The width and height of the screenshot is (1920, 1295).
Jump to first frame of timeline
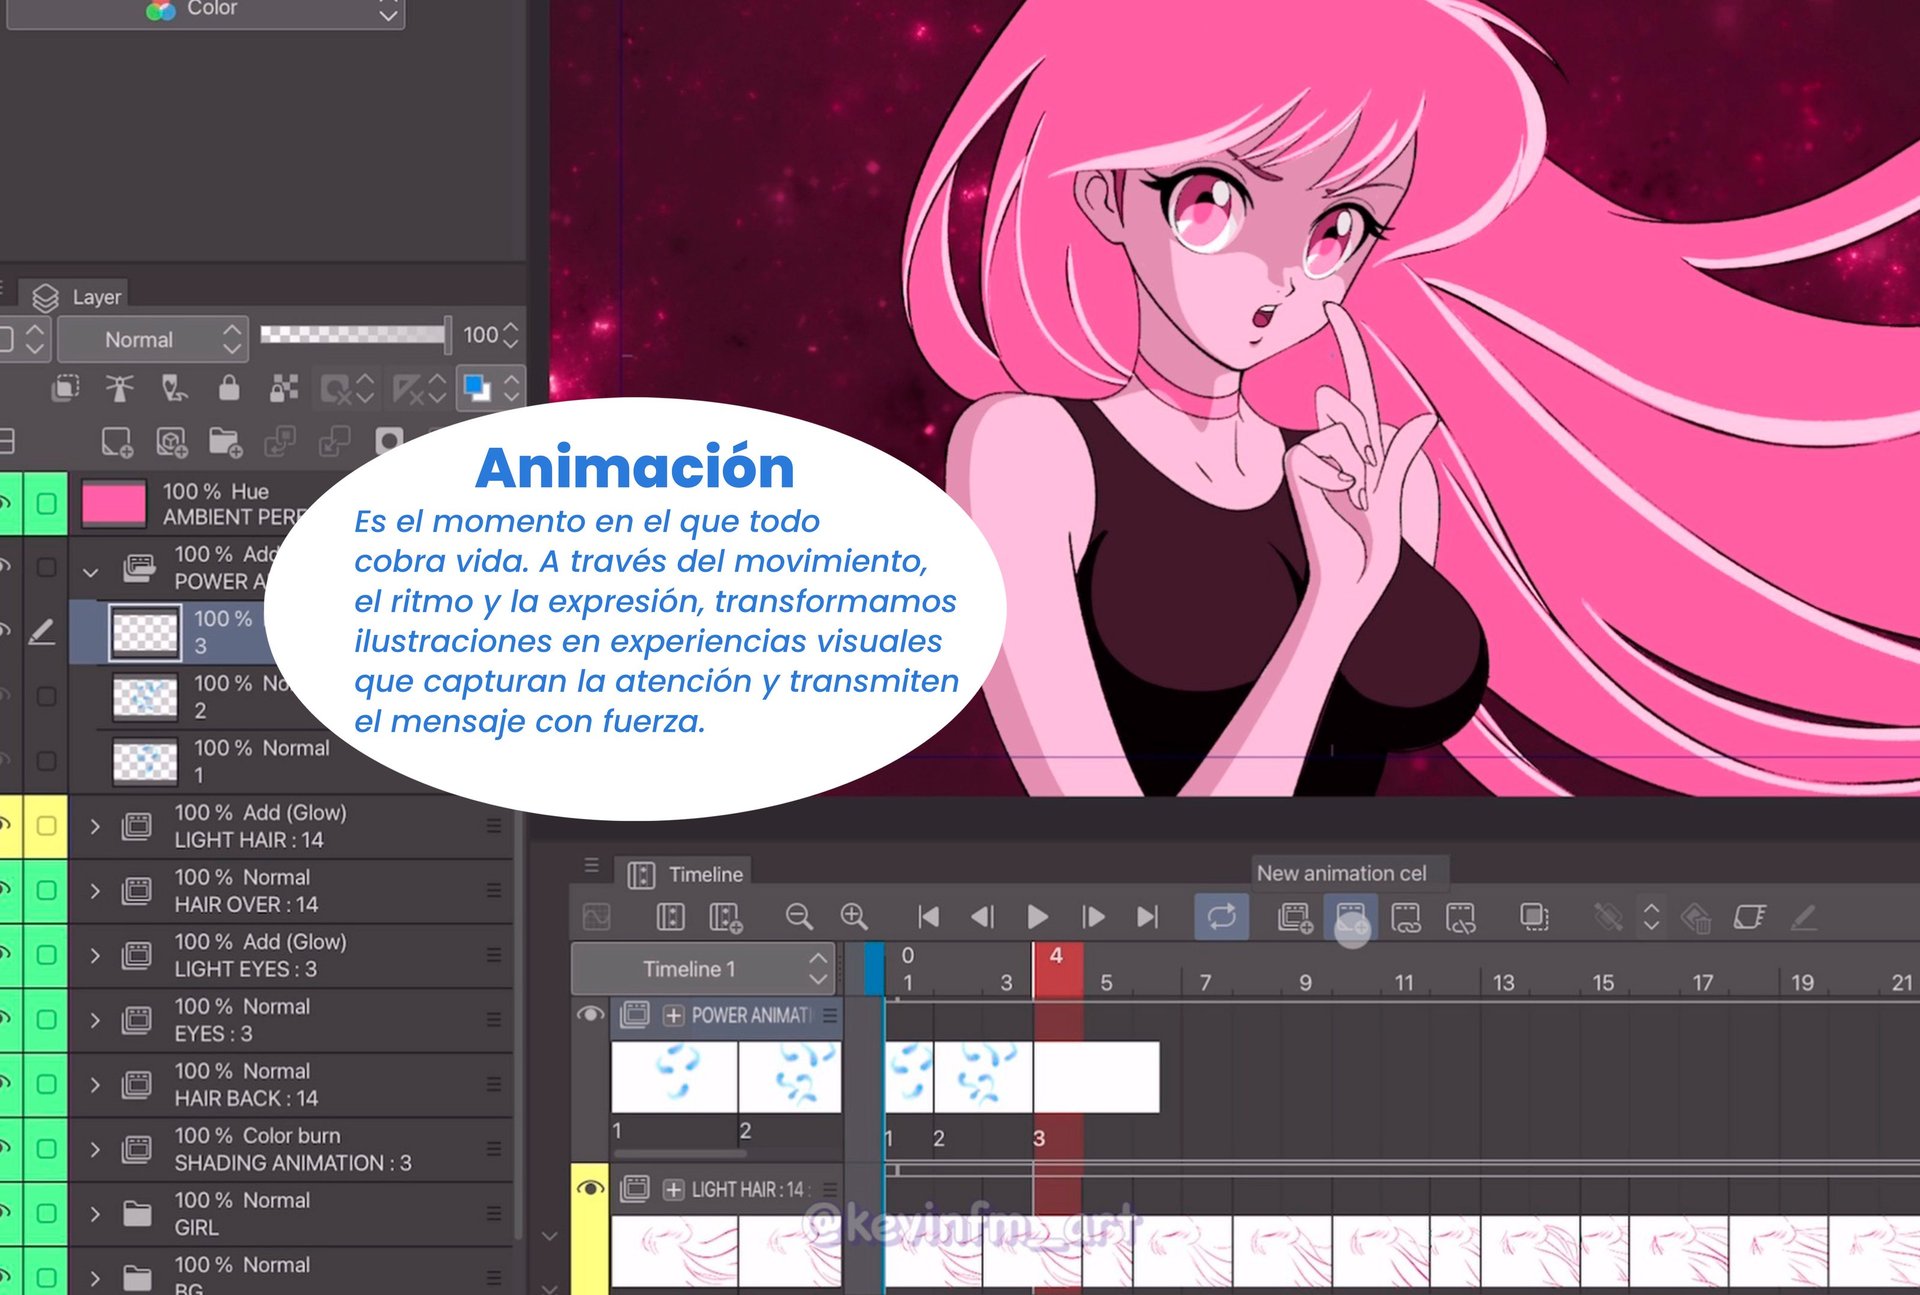point(928,916)
